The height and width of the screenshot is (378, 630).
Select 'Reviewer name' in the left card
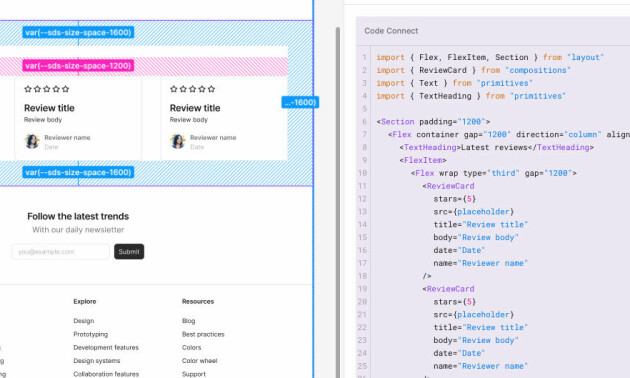point(67,137)
